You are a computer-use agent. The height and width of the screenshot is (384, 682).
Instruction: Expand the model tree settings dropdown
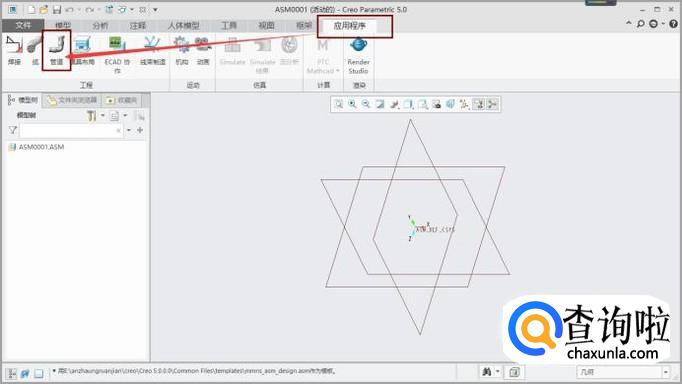coord(103,116)
